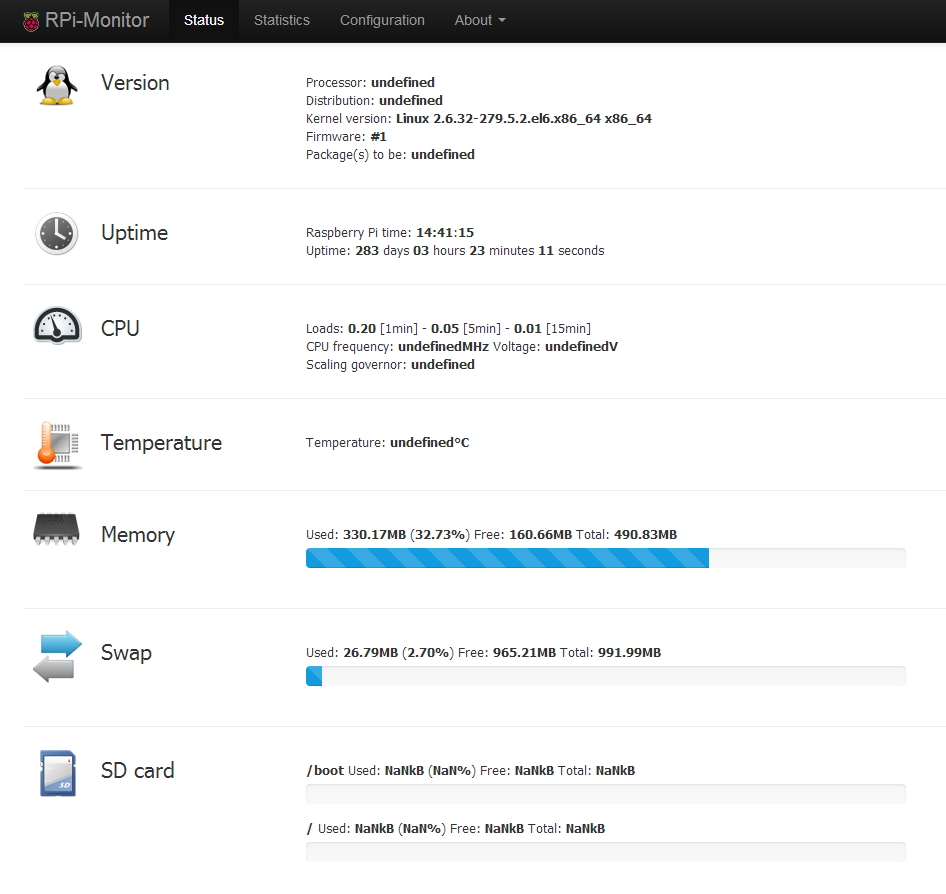Click the SD card icon

tap(56, 772)
